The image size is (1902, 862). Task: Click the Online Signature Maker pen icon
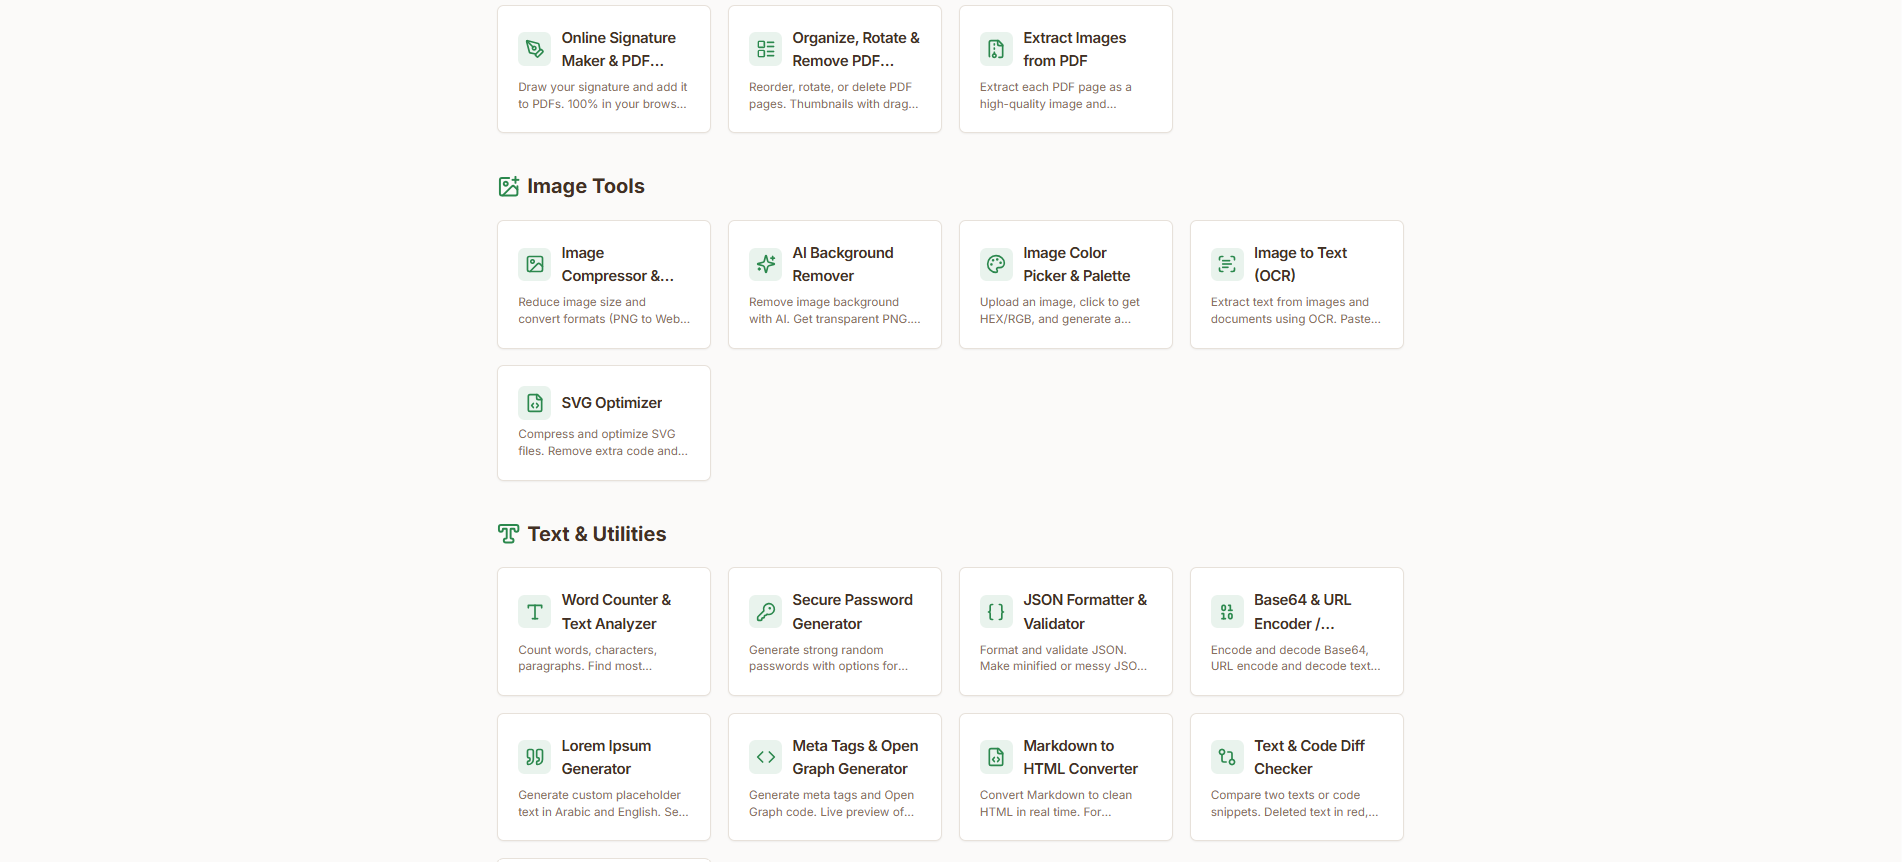[x=535, y=49]
